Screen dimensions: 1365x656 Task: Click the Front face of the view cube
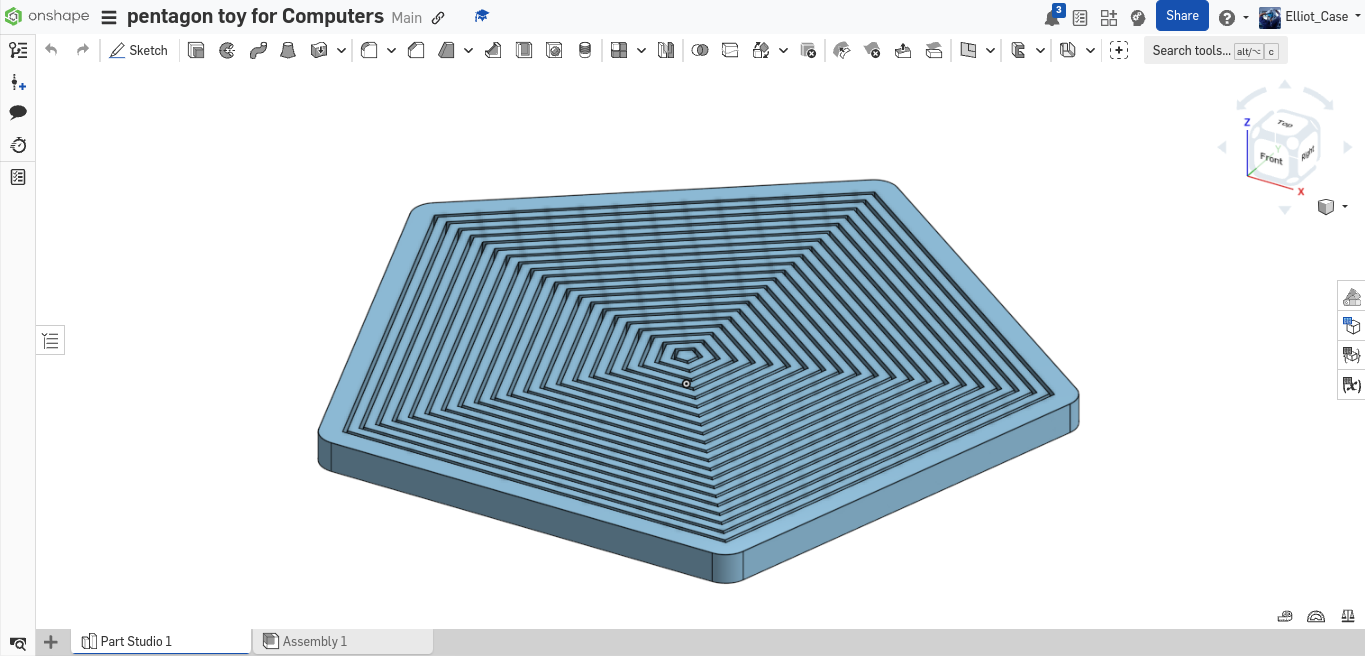(x=1270, y=159)
